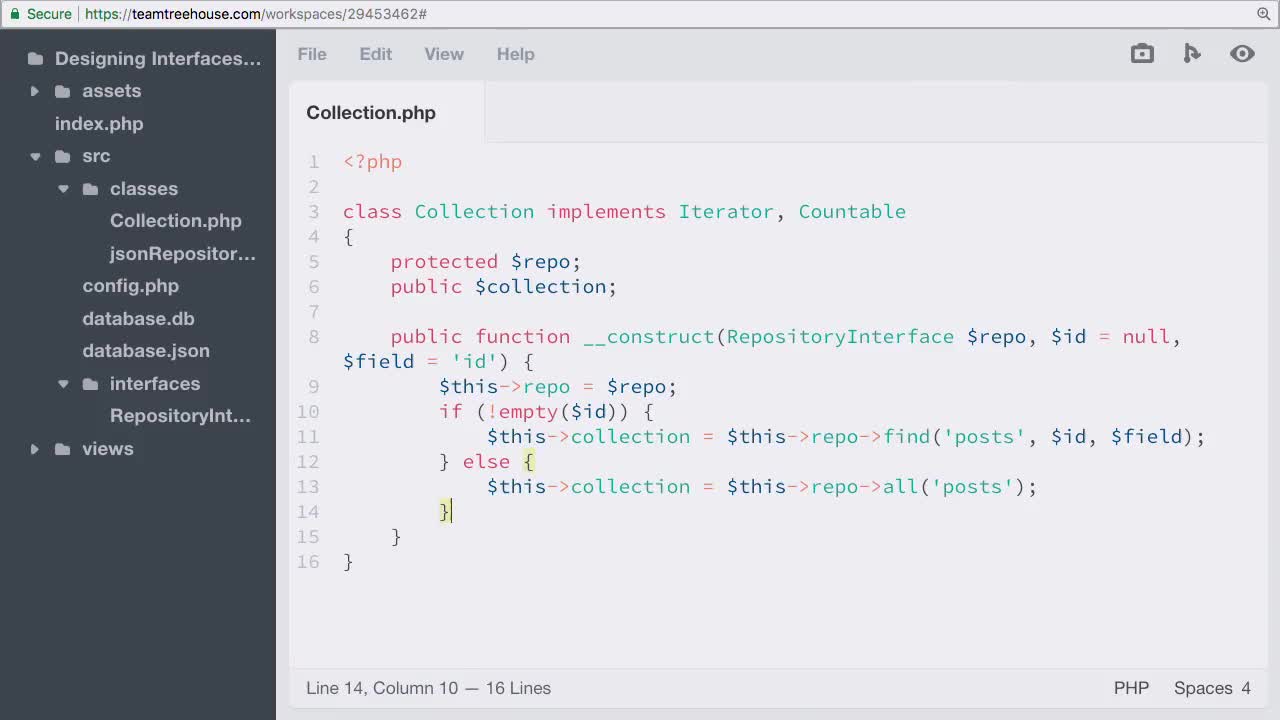Click the camera snapshot icon in the toolbar
The height and width of the screenshot is (720, 1280).
tap(1142, 53)
